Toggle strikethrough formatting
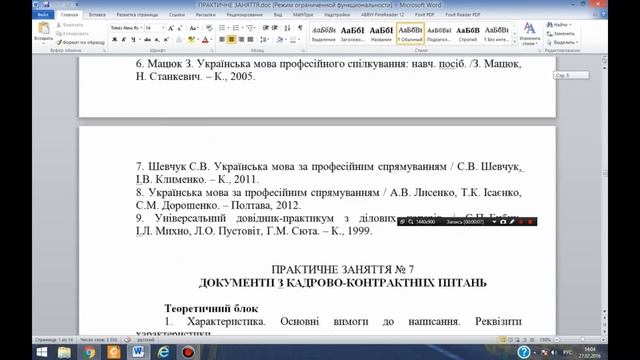The height and width of the screenshot is (360, 640). [x=147, y=40]
